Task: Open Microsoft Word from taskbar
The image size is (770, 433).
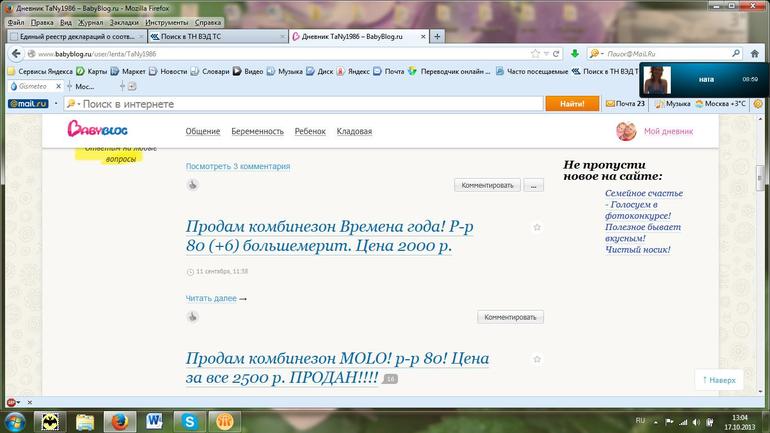Action: (x=154, y=421)
